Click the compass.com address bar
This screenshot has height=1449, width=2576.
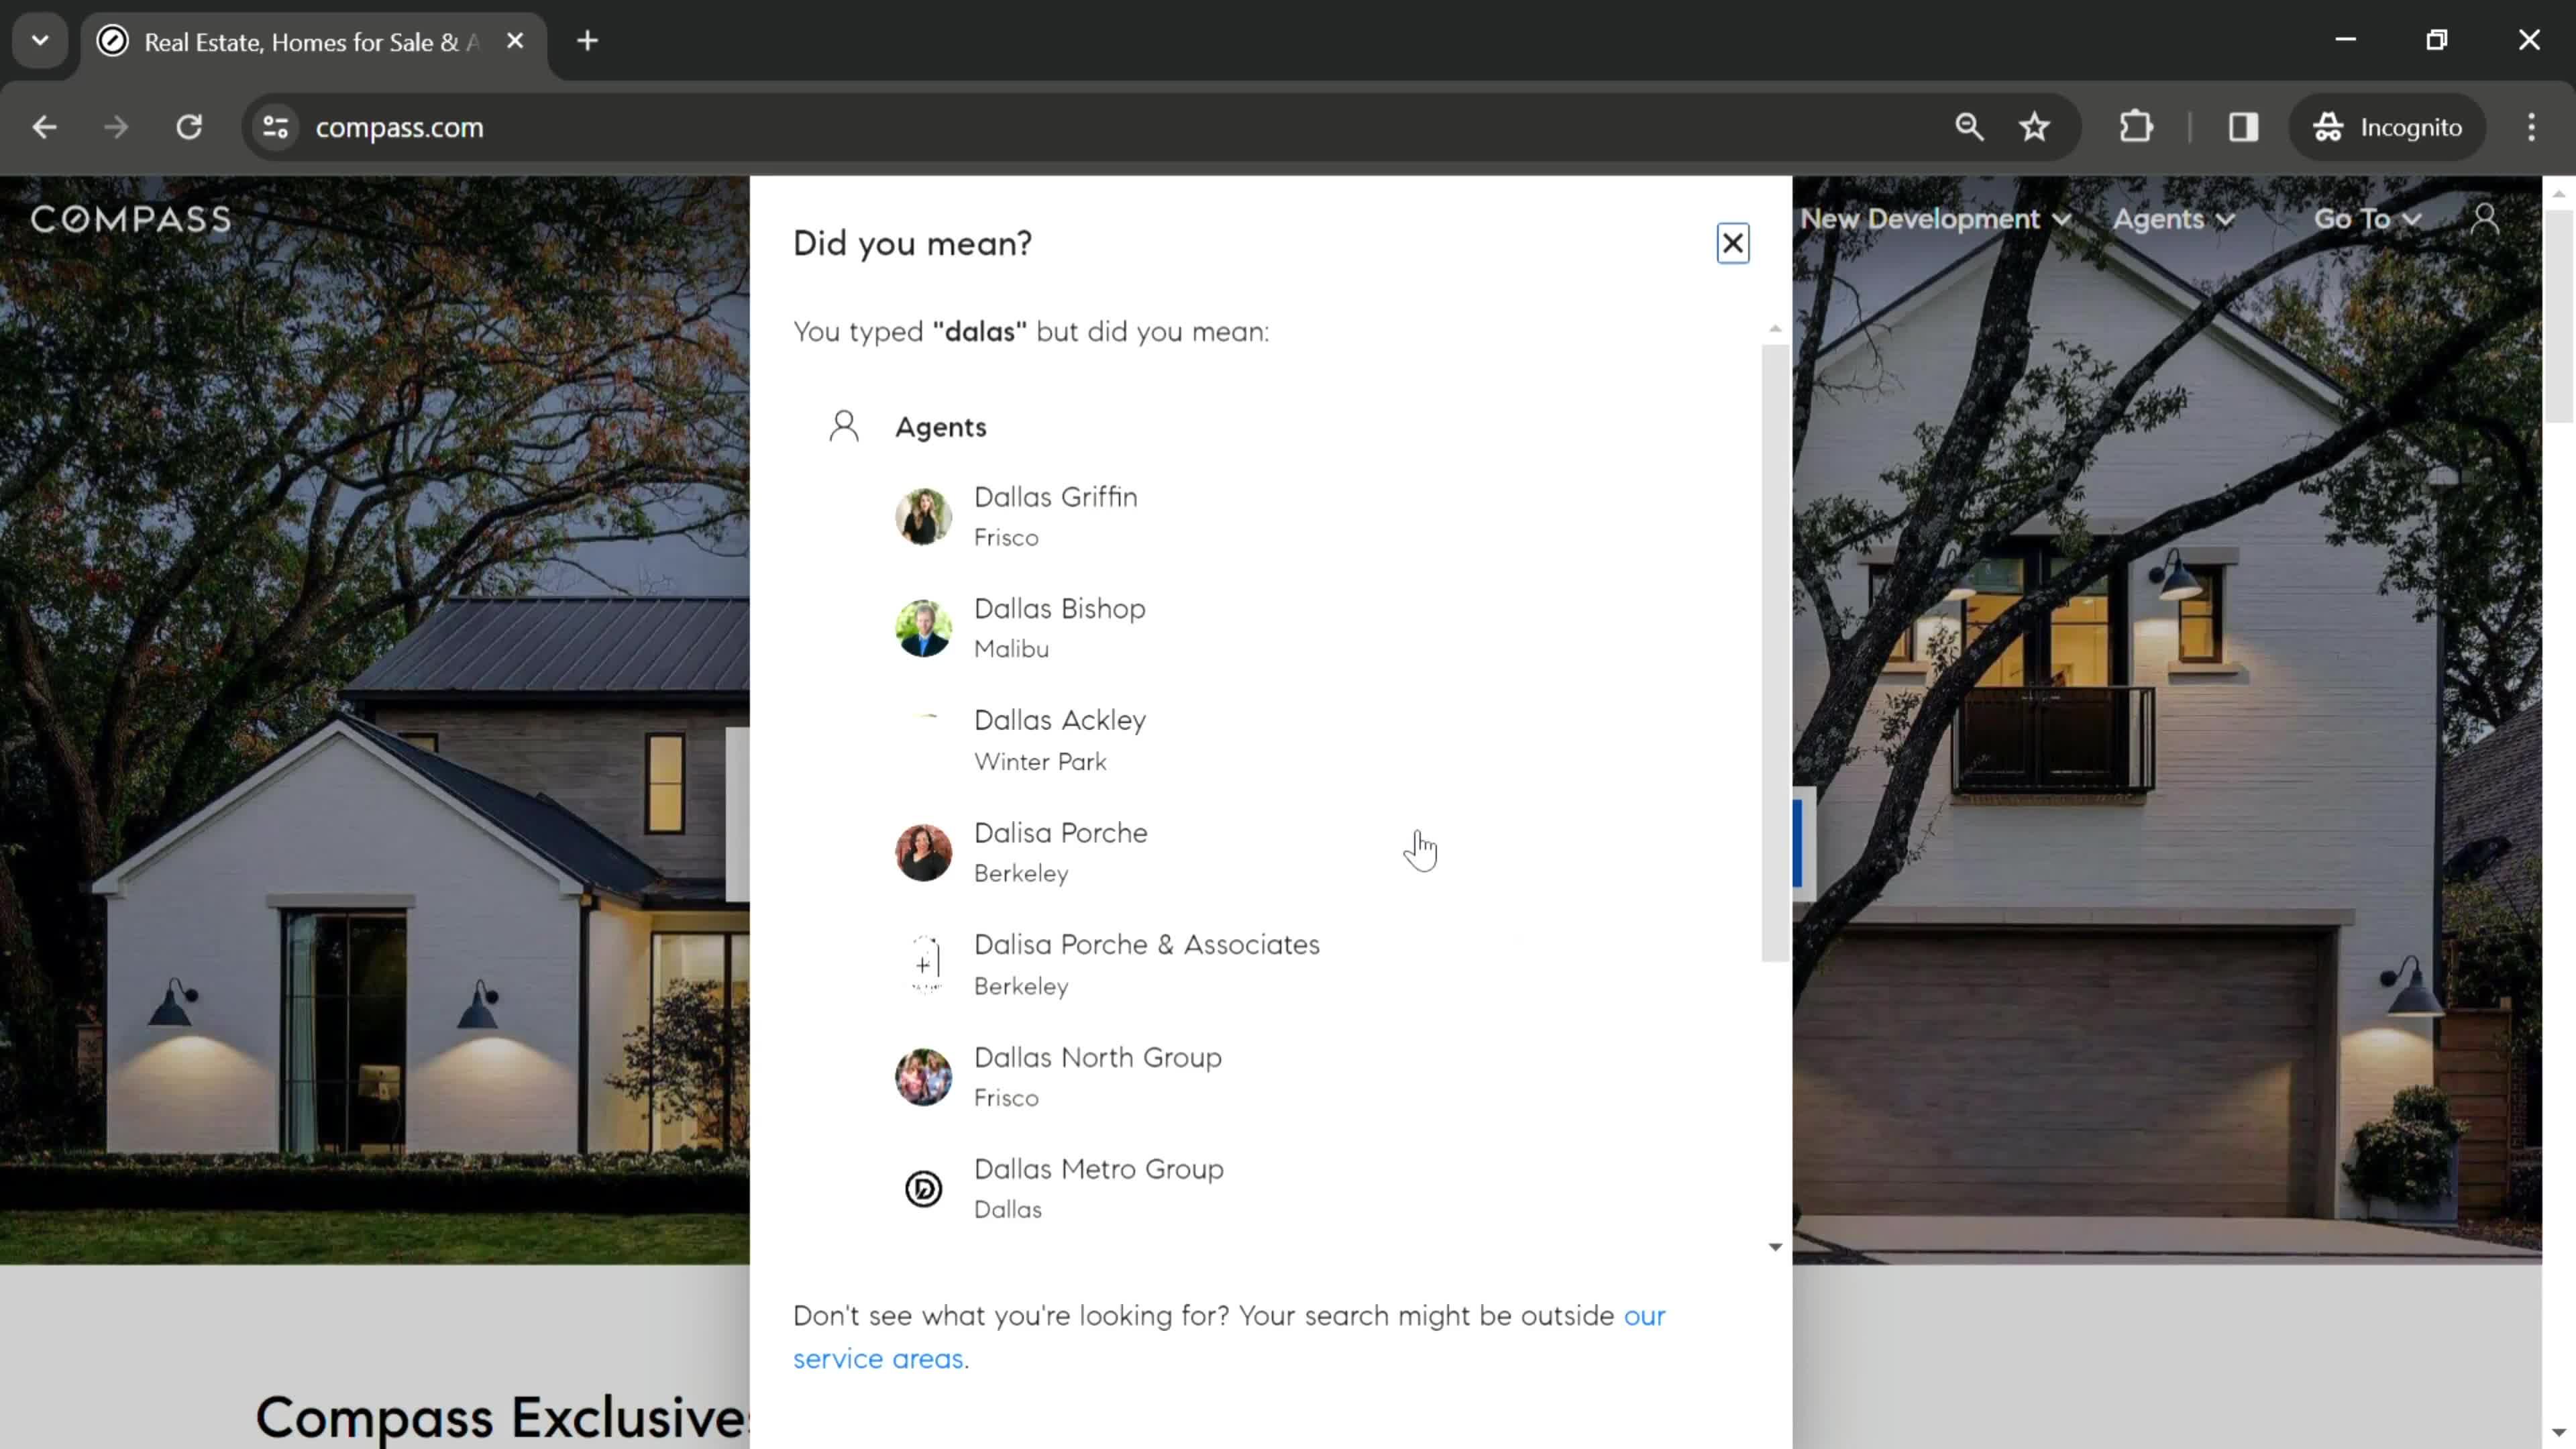(1100, 127)
